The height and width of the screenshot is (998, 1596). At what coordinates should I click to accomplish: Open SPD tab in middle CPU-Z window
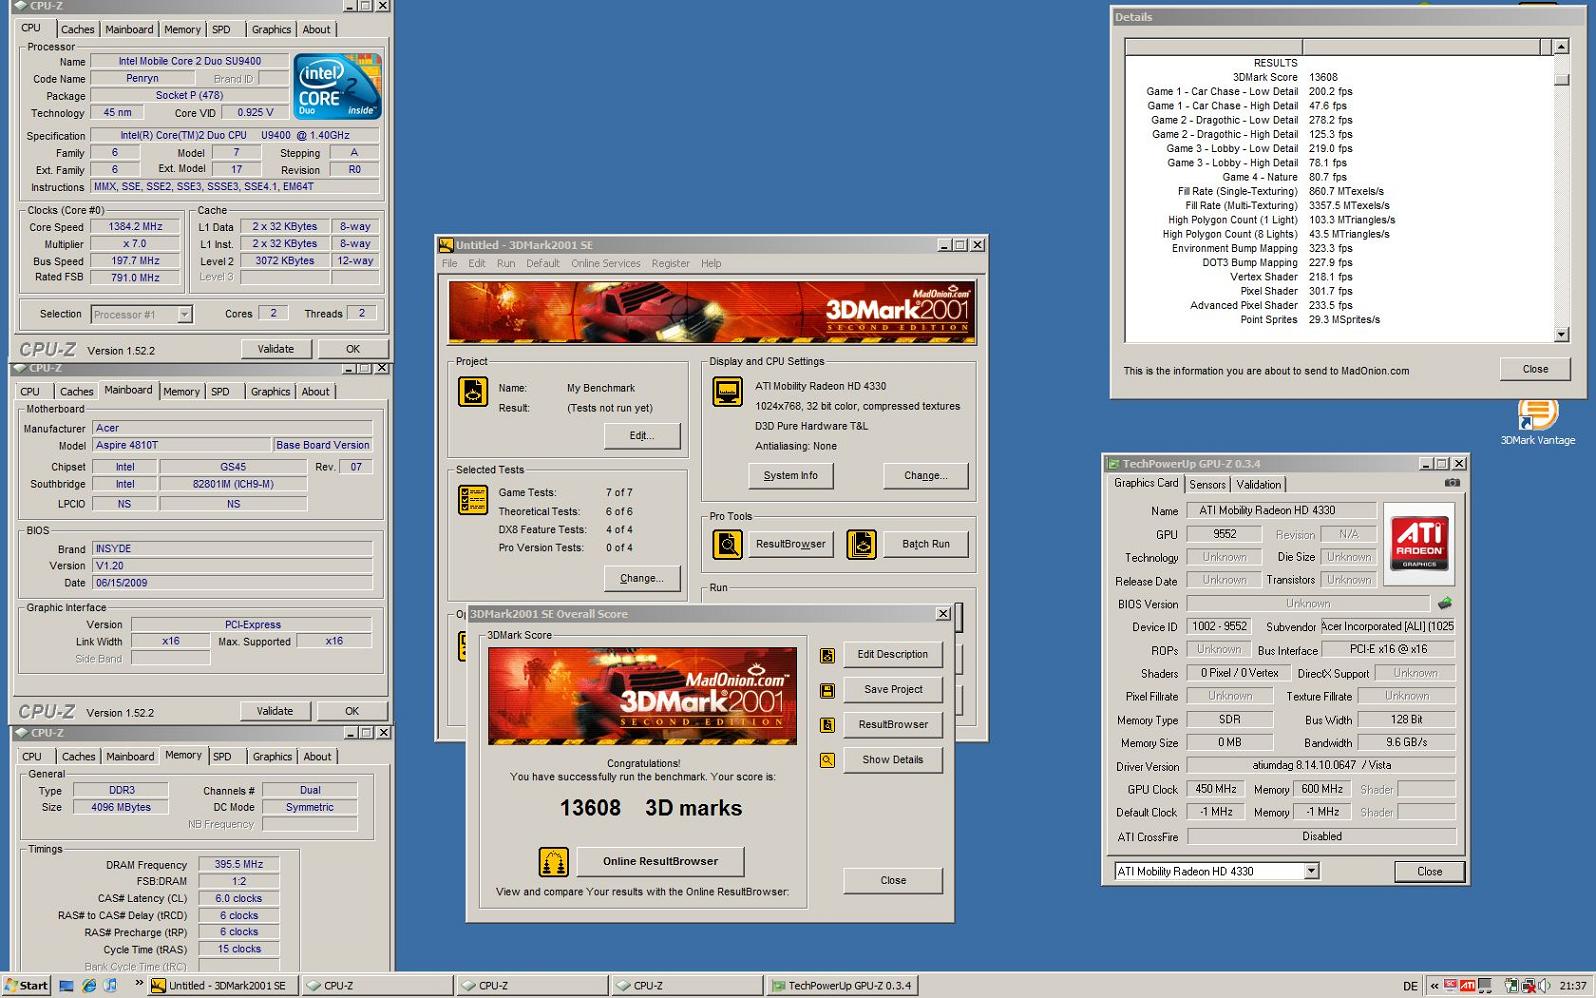(x=220, y=392)
